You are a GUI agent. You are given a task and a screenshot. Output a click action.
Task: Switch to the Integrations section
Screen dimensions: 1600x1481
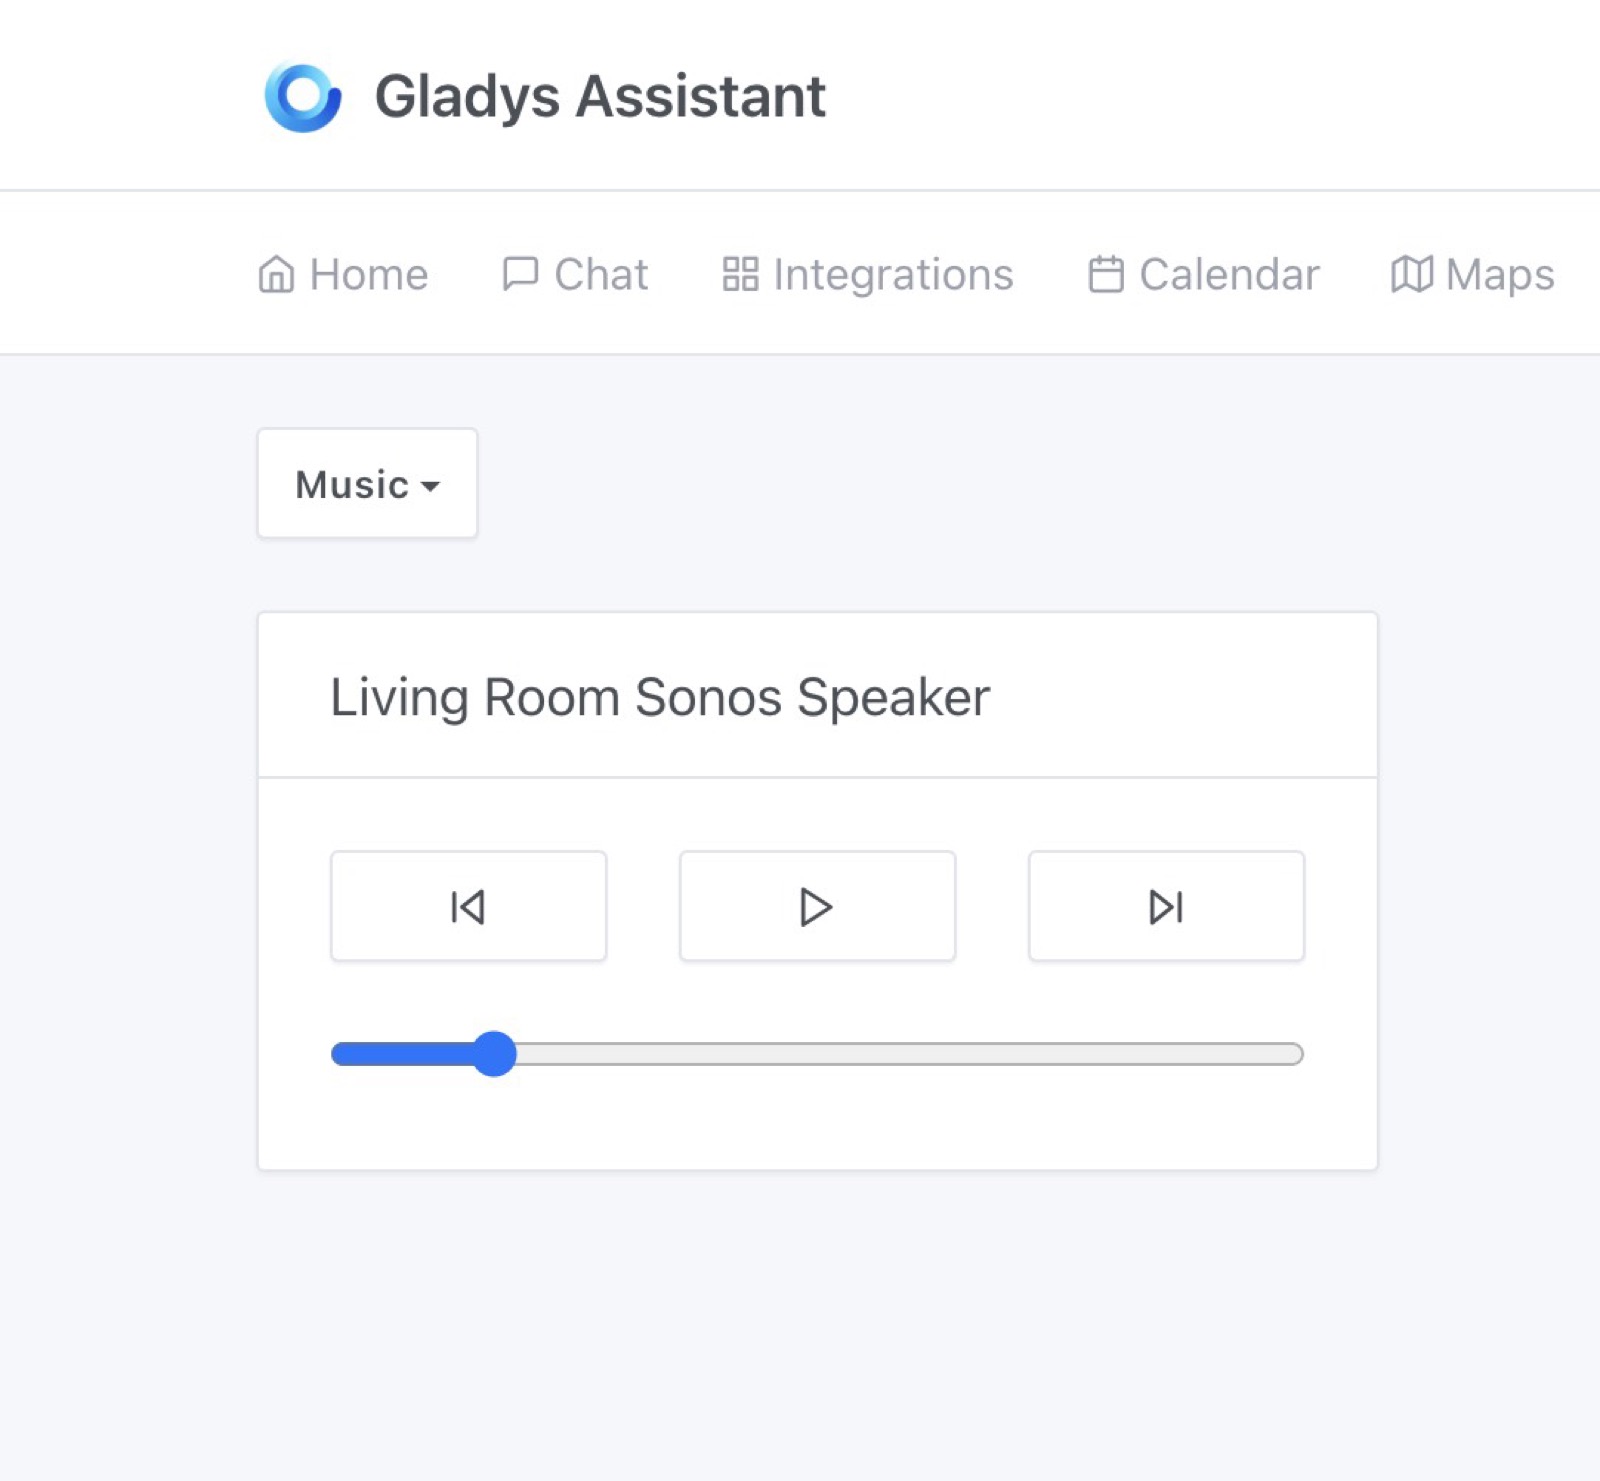(868, 273)
